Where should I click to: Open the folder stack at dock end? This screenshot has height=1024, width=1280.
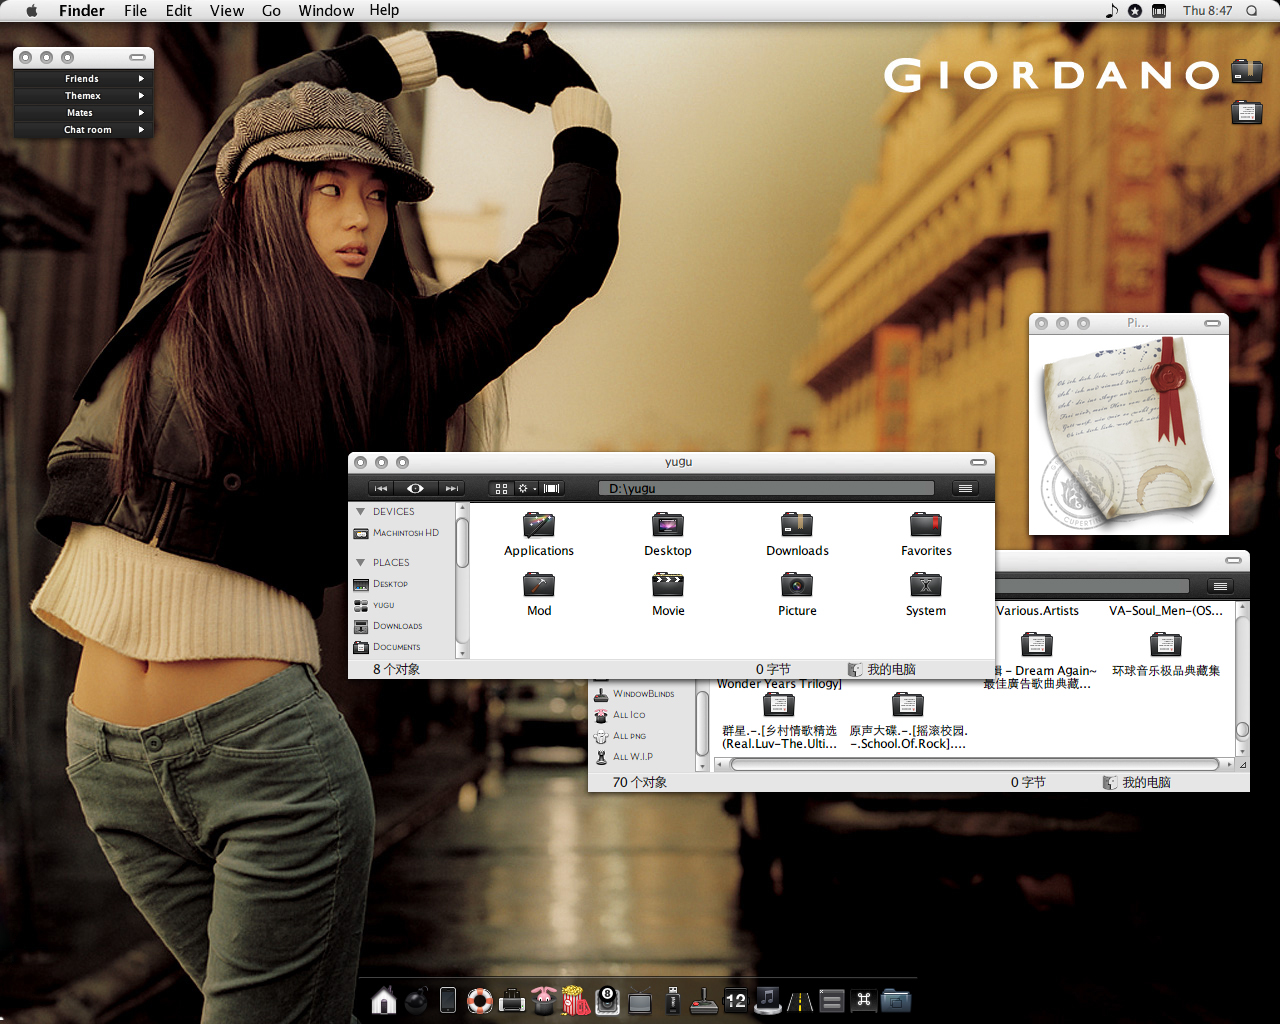coord(896,1000)
